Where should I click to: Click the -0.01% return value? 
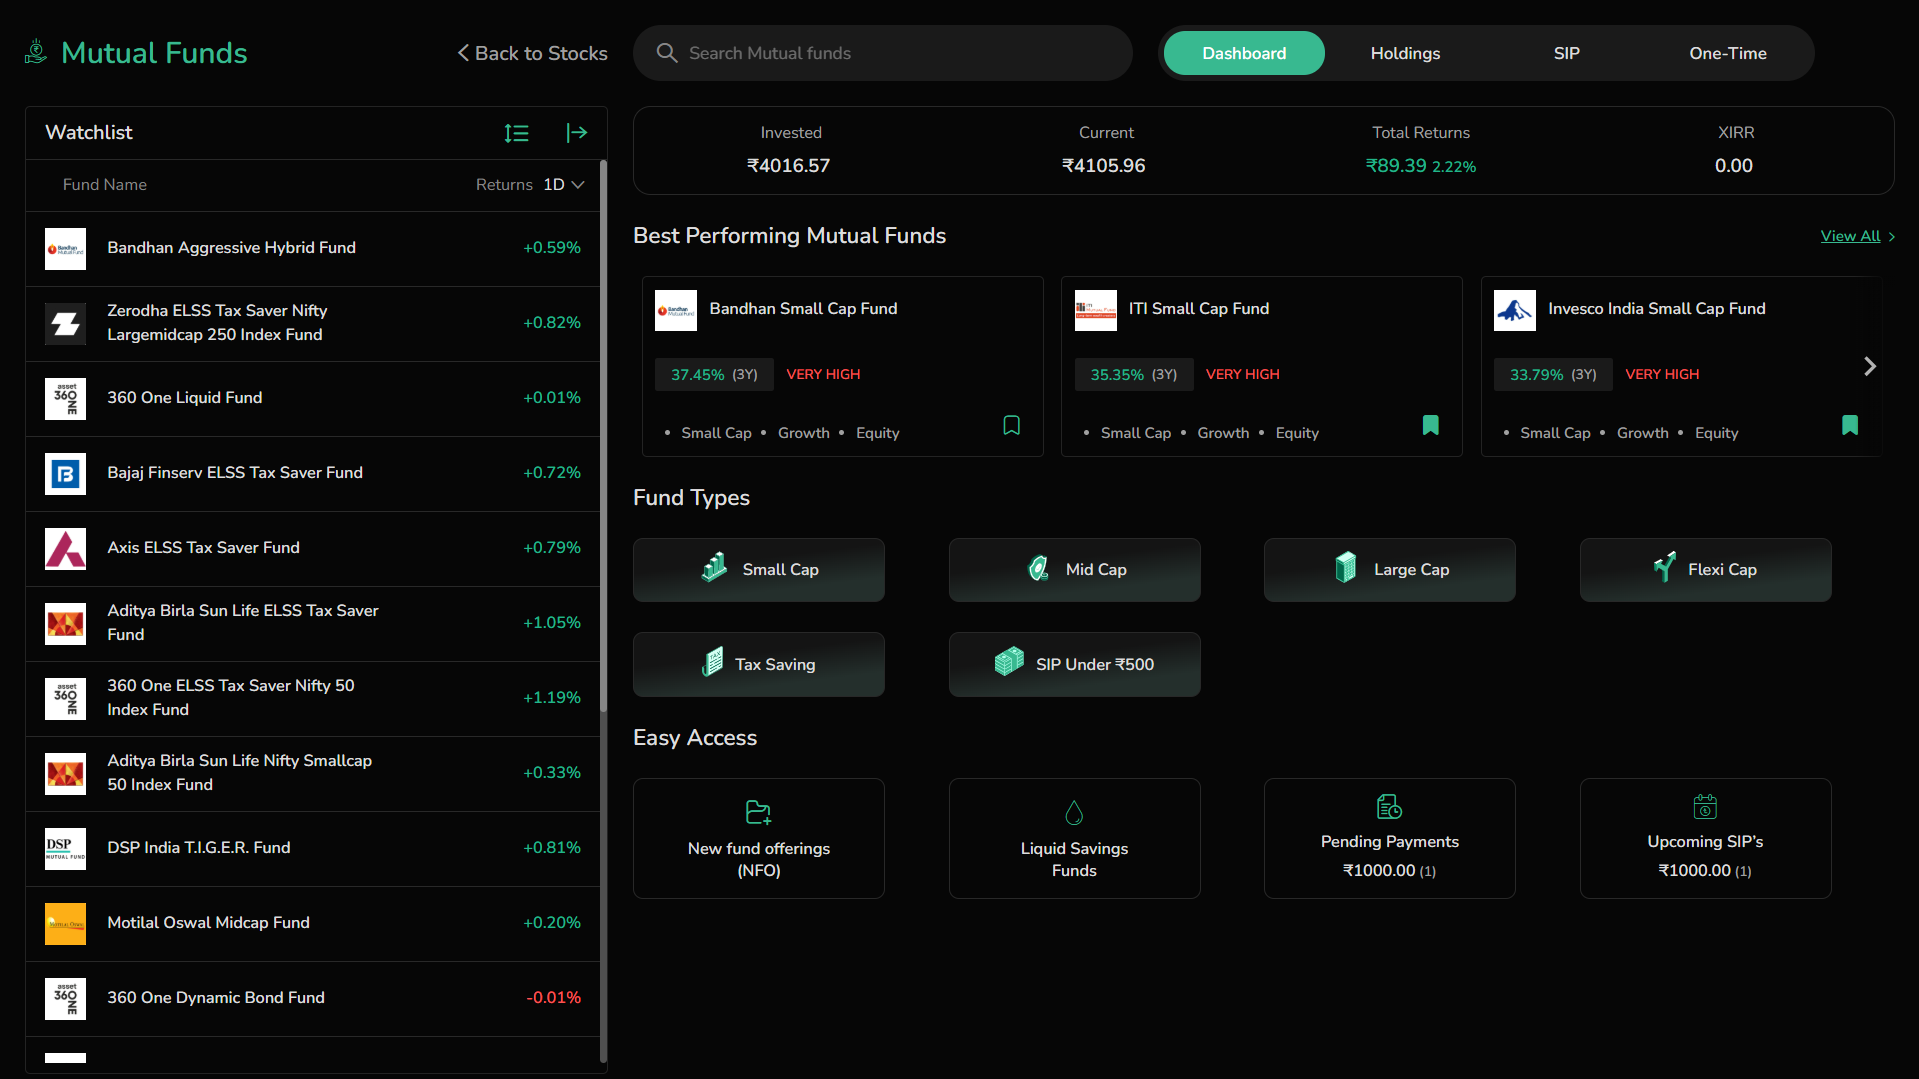pos(553,998)
